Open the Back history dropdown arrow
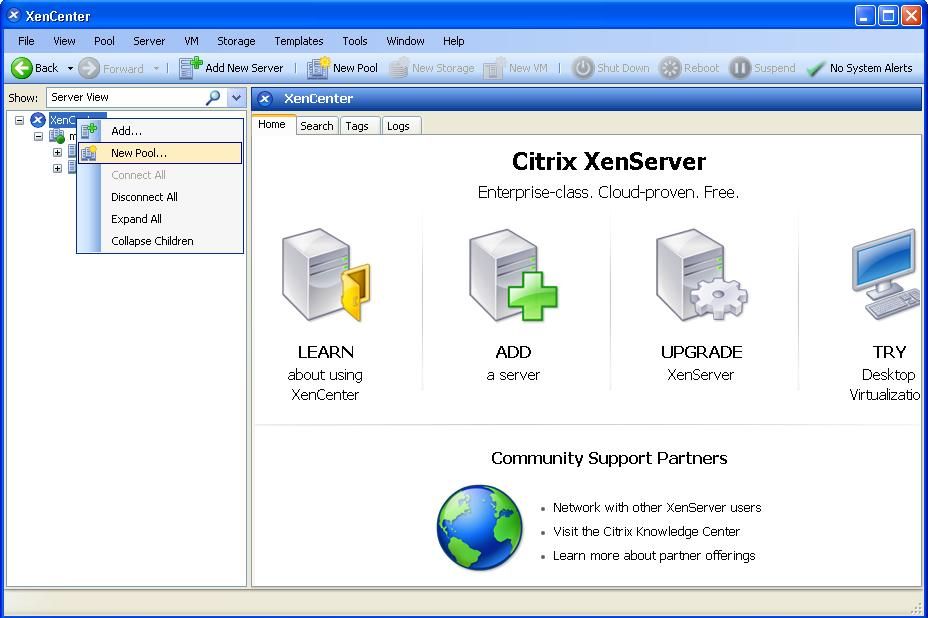928x618 pixels. tap(70, 69)
